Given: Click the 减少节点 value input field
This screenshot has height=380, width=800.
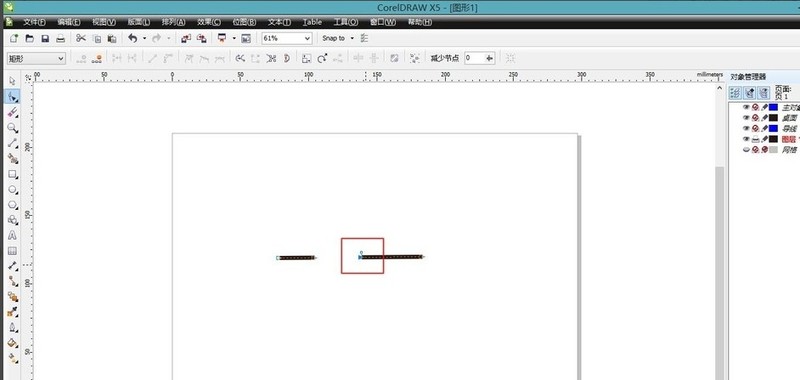Looking at the screenshot, I should [x=474, y=58].
